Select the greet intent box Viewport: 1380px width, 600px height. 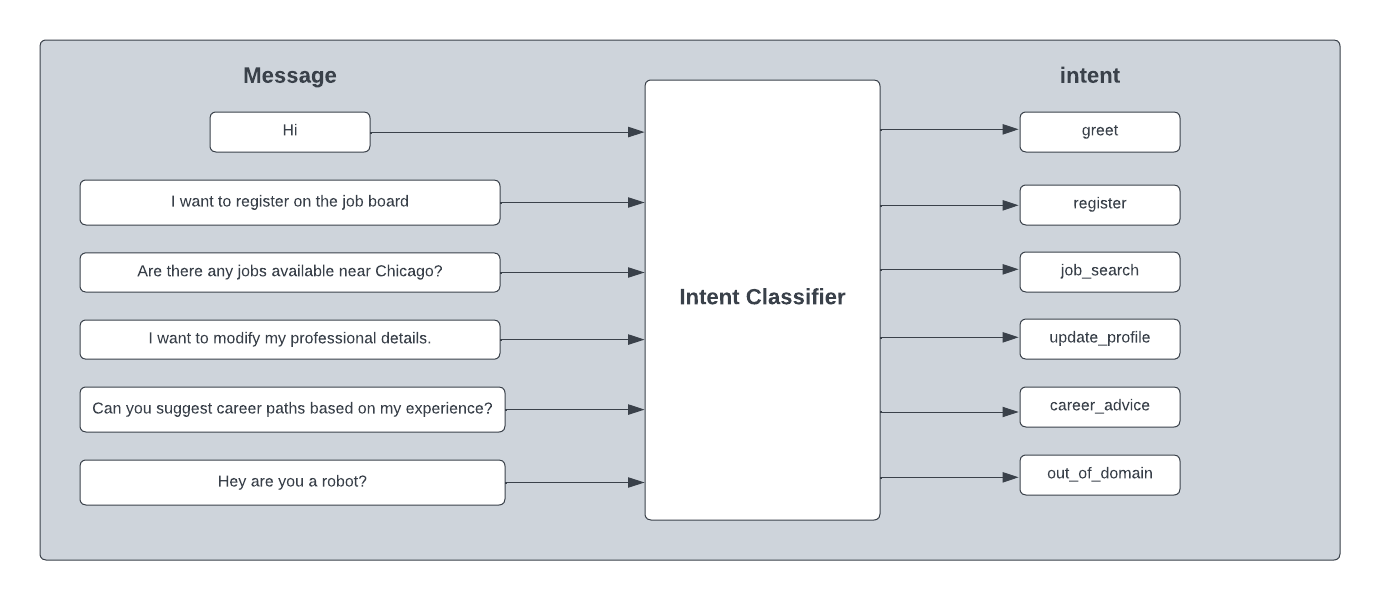click(1099, 131)
